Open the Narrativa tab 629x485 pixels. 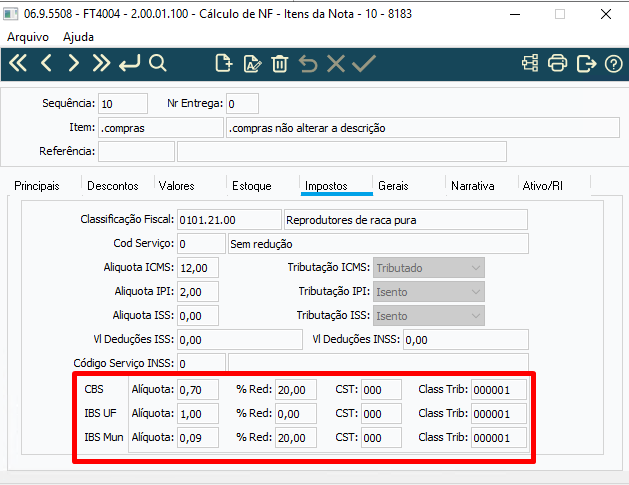473,186
